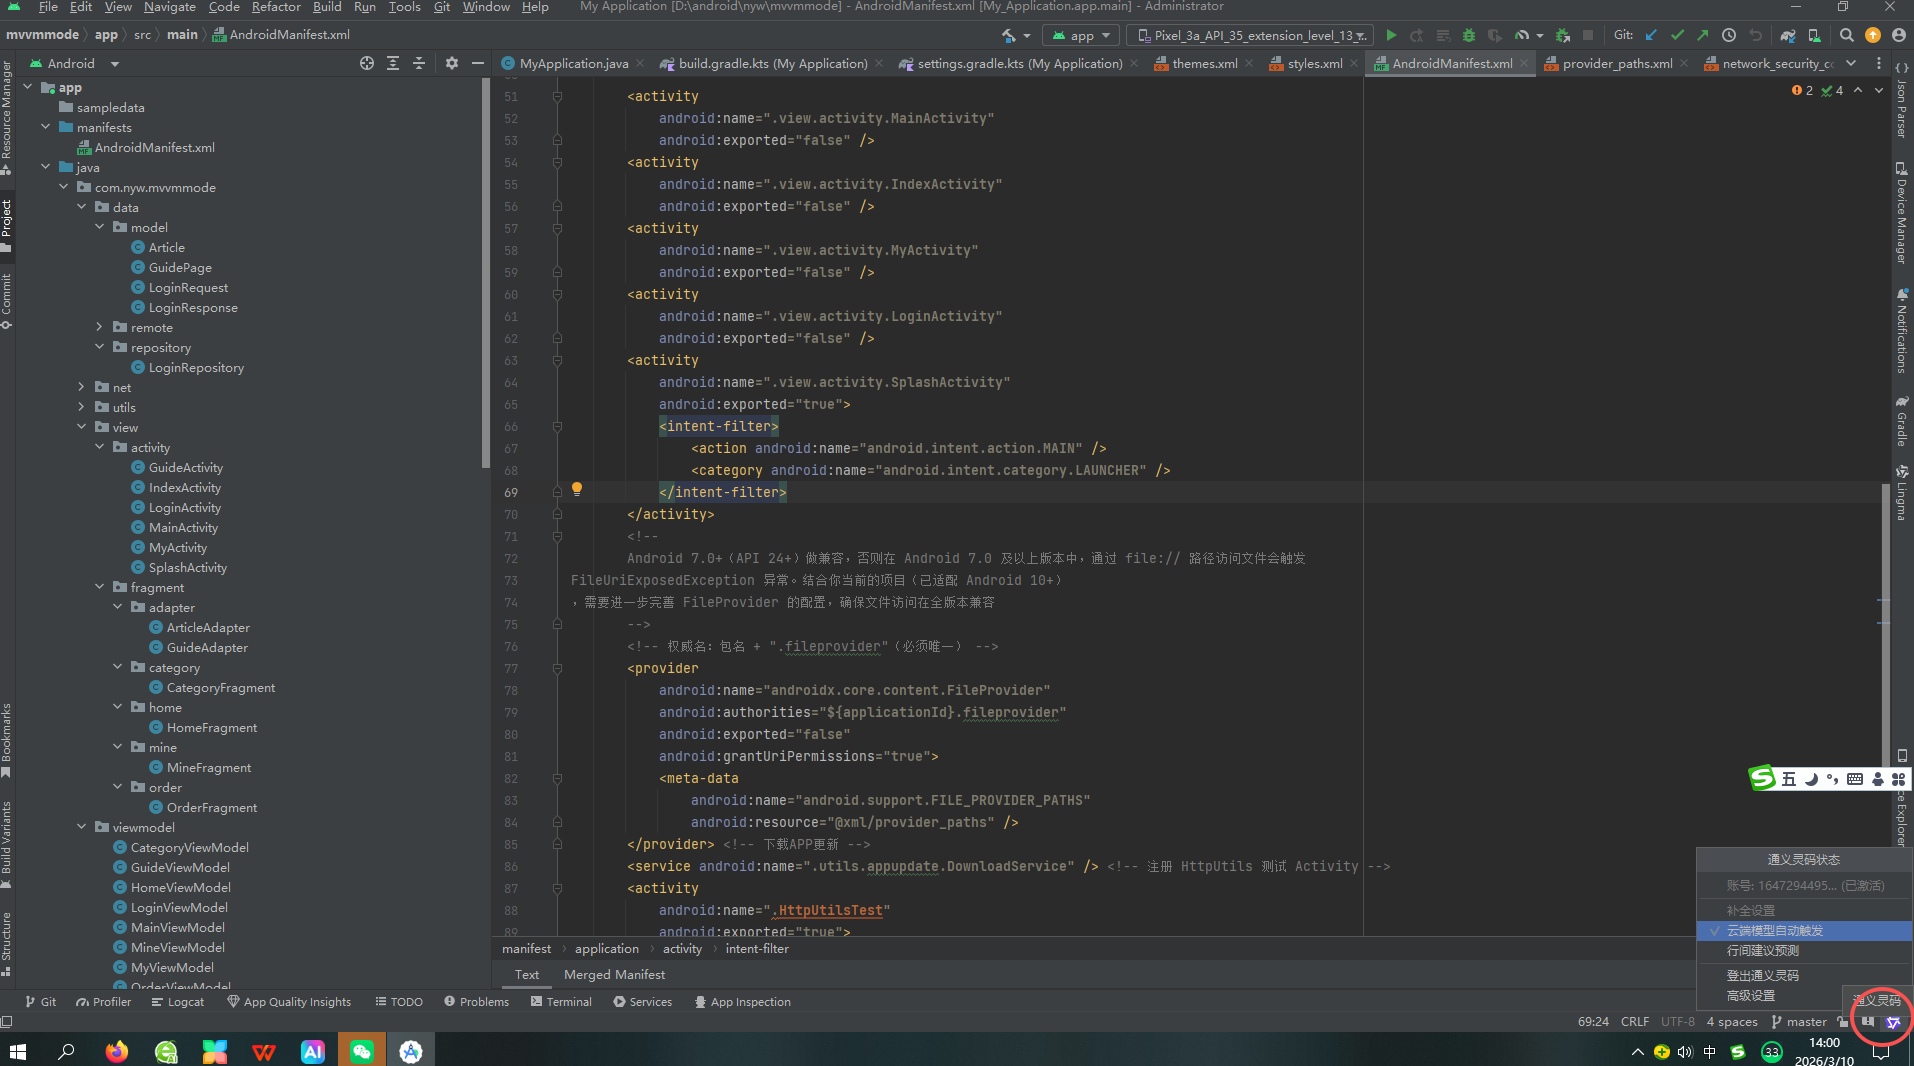The width and height of the screenshot is (1914, 1066).
Task: Expand the net folder
Action: [x=82, y=387]
